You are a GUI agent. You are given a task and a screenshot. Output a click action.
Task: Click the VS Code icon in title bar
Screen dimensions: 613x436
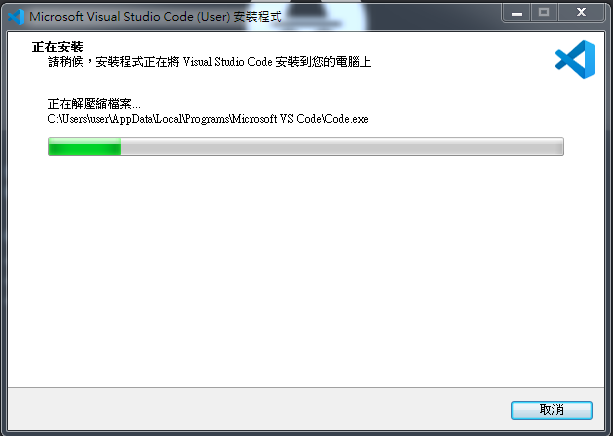[16, 17]
